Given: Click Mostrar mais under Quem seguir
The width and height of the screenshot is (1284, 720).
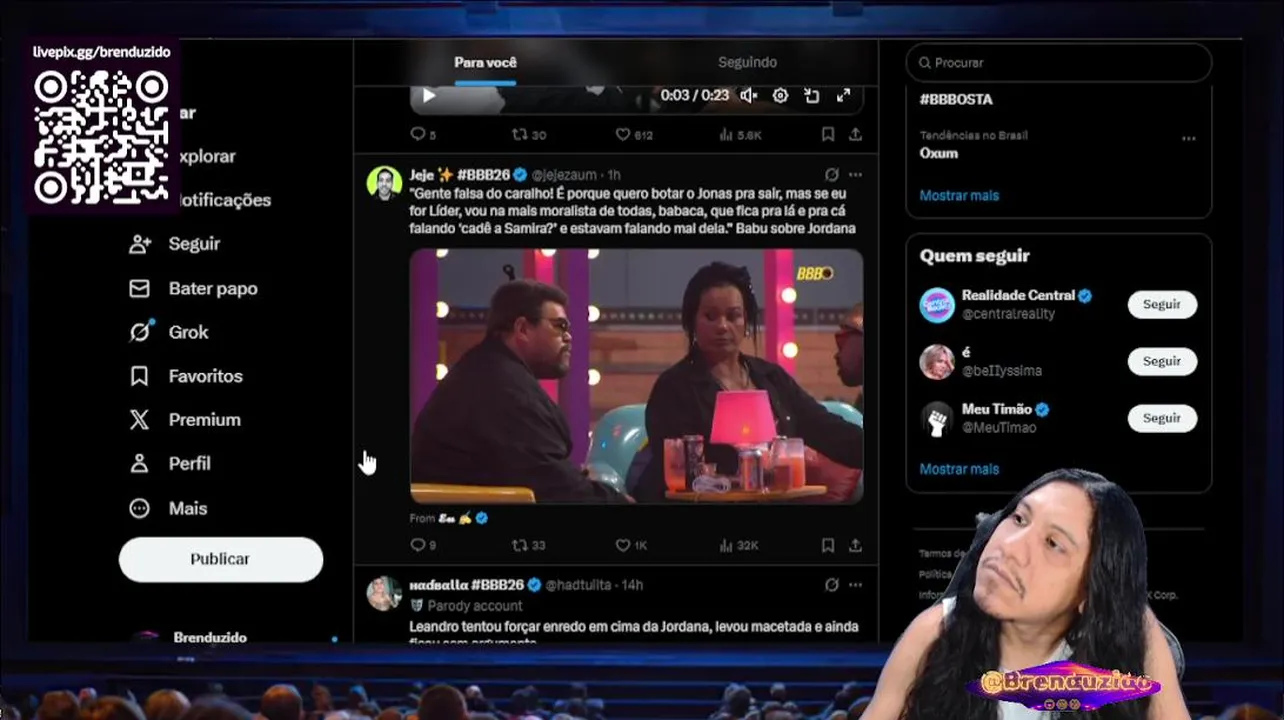Looking at the screenshot, I should pos(959,469).
